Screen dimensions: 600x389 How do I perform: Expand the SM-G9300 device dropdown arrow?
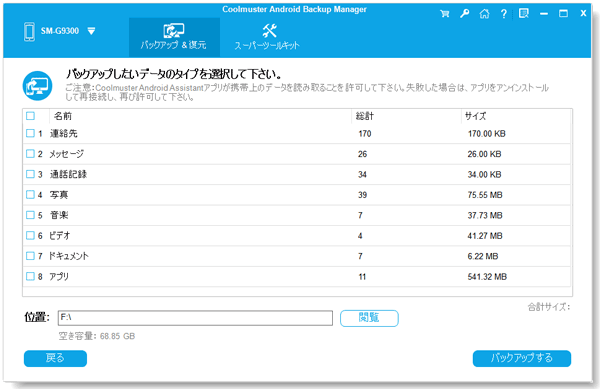91,31
